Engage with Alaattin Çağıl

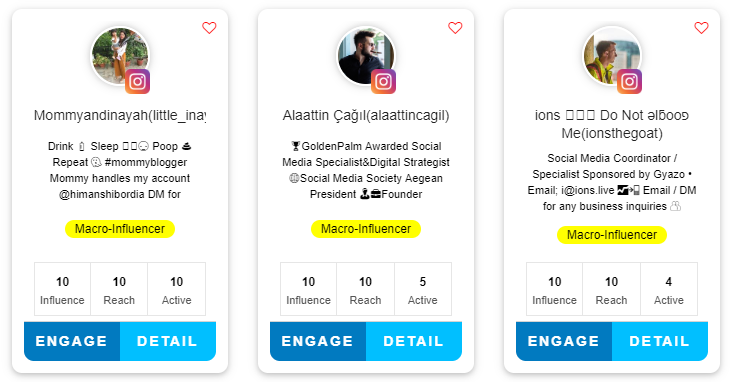(x=318, y=341)
